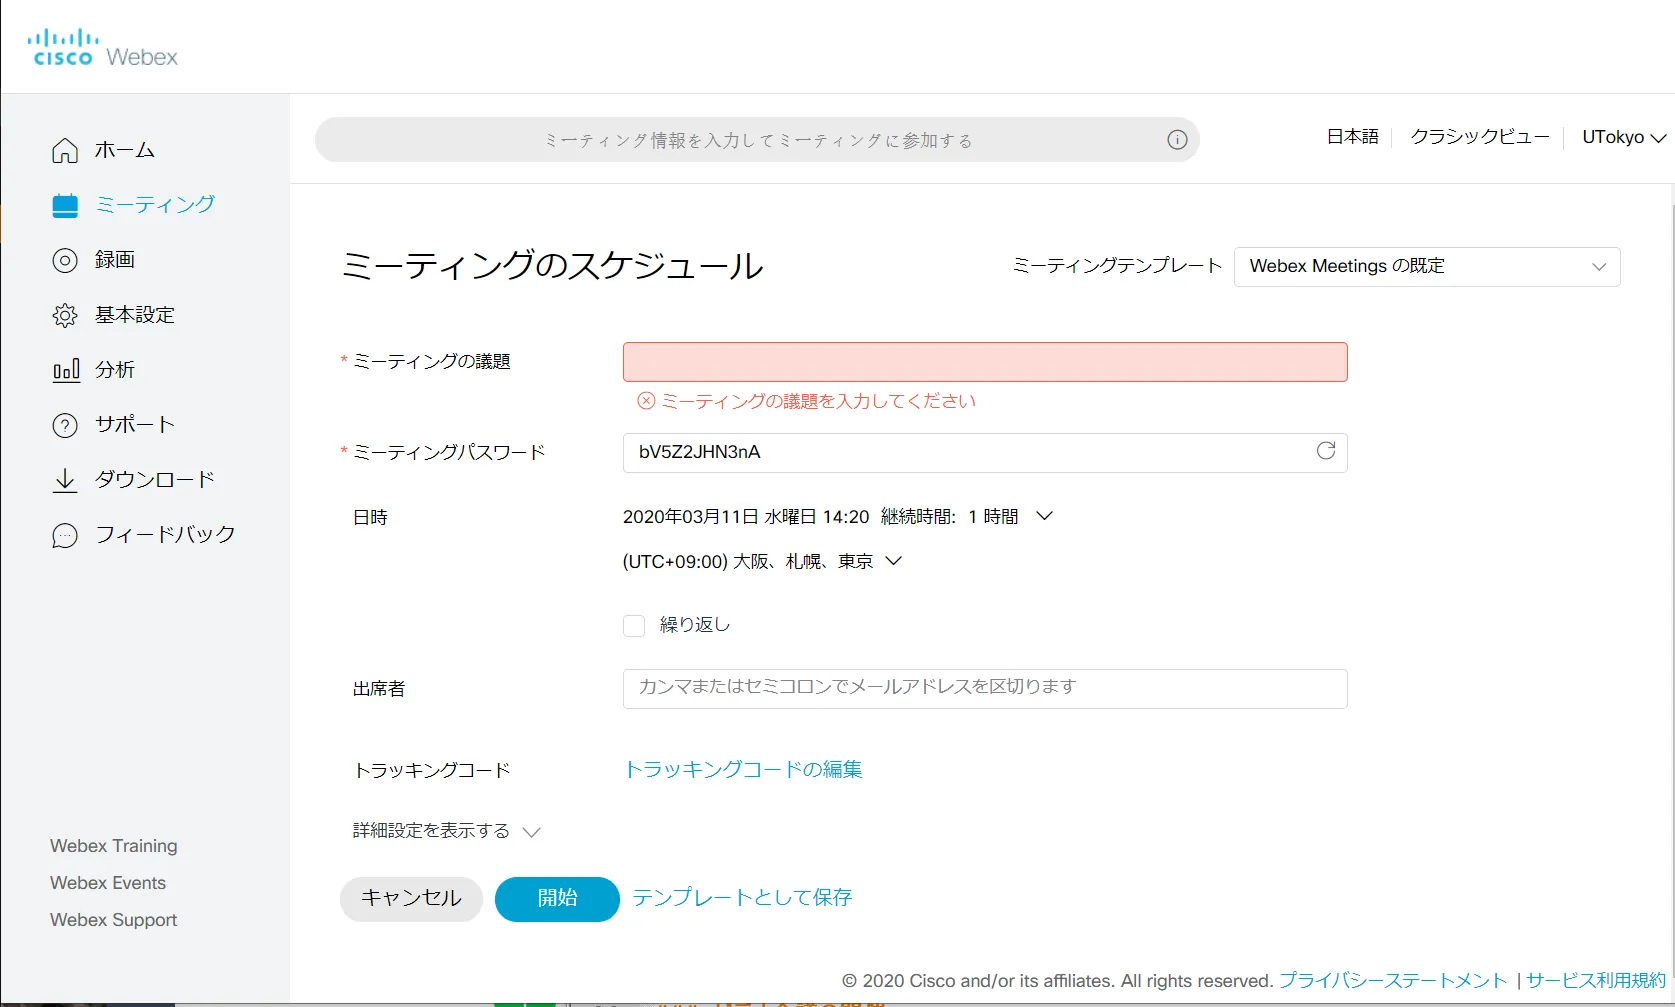Open Preferences with the gear icon
The image size is (1675, 1007).
click(x=64, y=314)
